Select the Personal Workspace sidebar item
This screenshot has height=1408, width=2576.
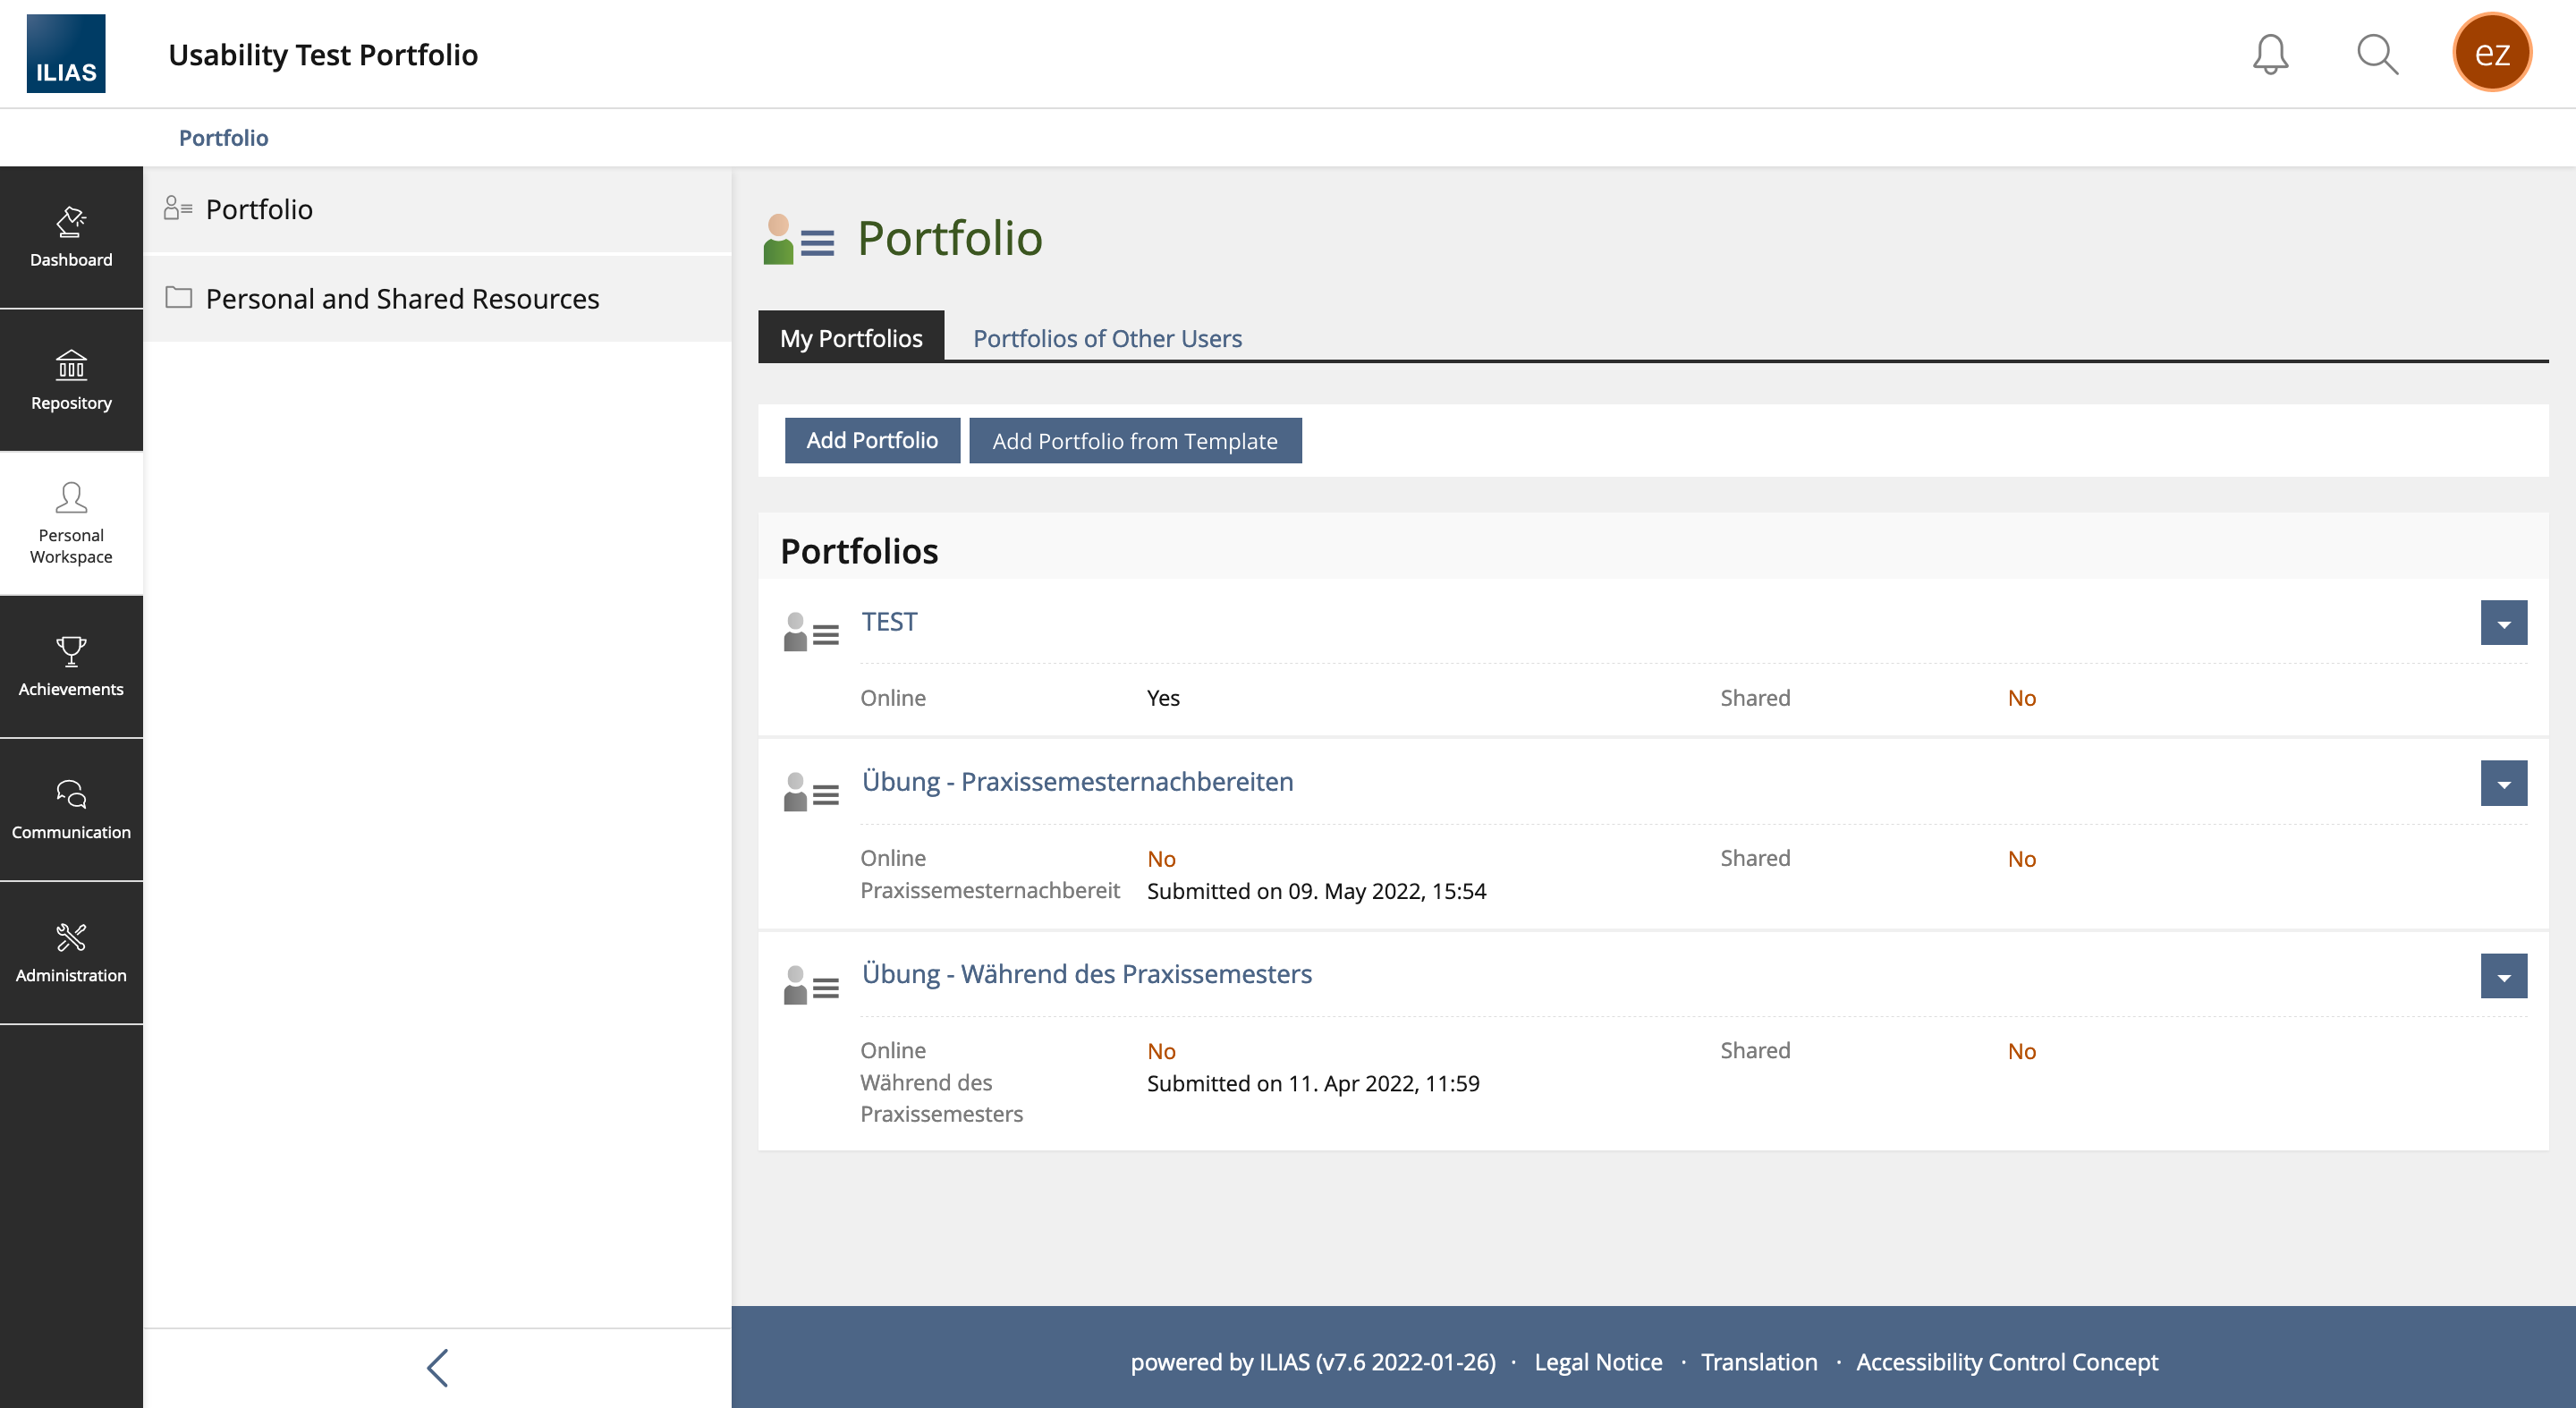point(71,524)
